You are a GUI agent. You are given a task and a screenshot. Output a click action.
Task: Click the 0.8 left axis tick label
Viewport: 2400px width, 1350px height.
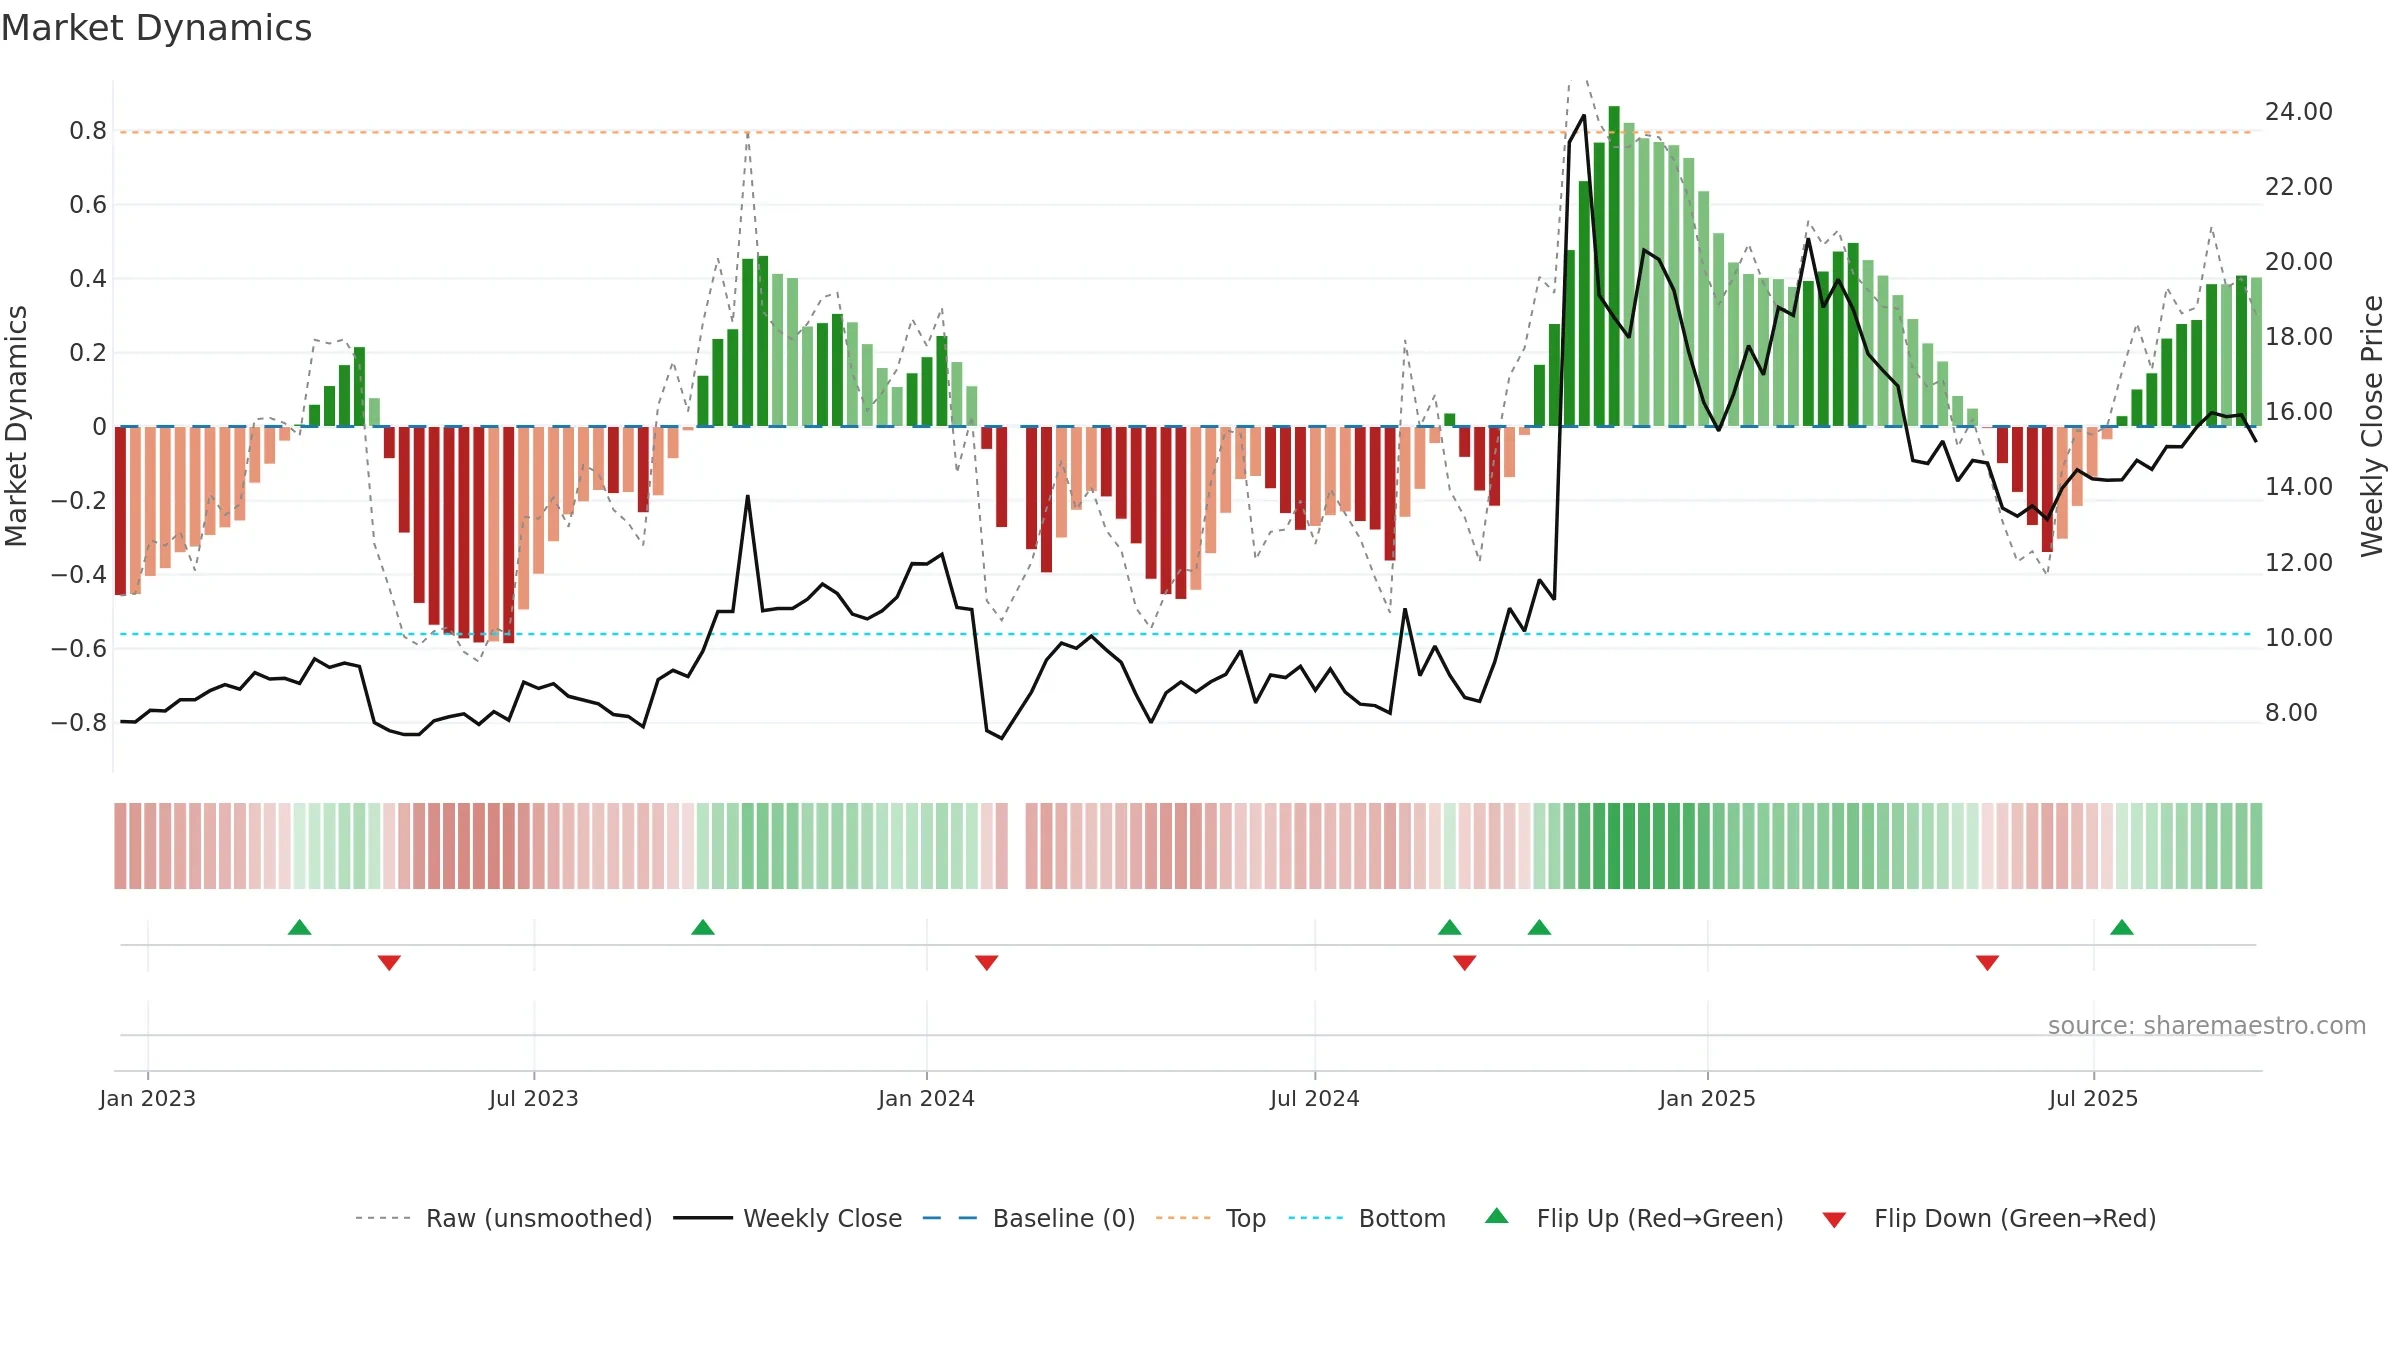click(x=88, y=131)
